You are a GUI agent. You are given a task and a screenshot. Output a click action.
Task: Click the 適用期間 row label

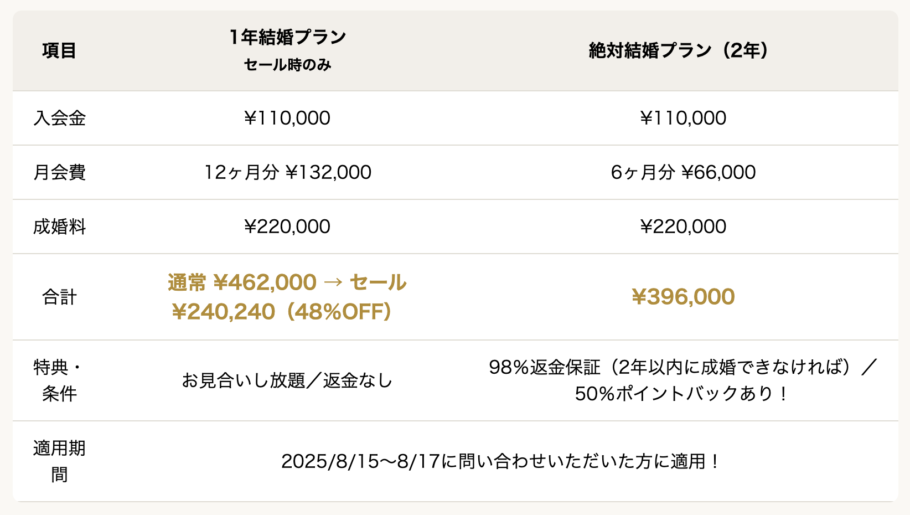pyautogui.click(x=59, y=462)
